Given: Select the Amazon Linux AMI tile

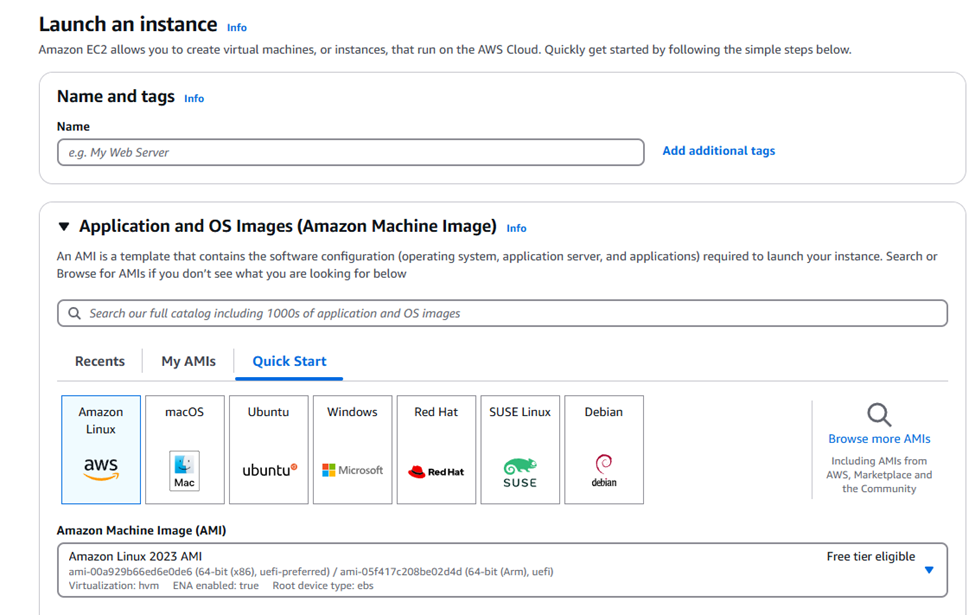Looking at the screenshot, I should (101, 450).
